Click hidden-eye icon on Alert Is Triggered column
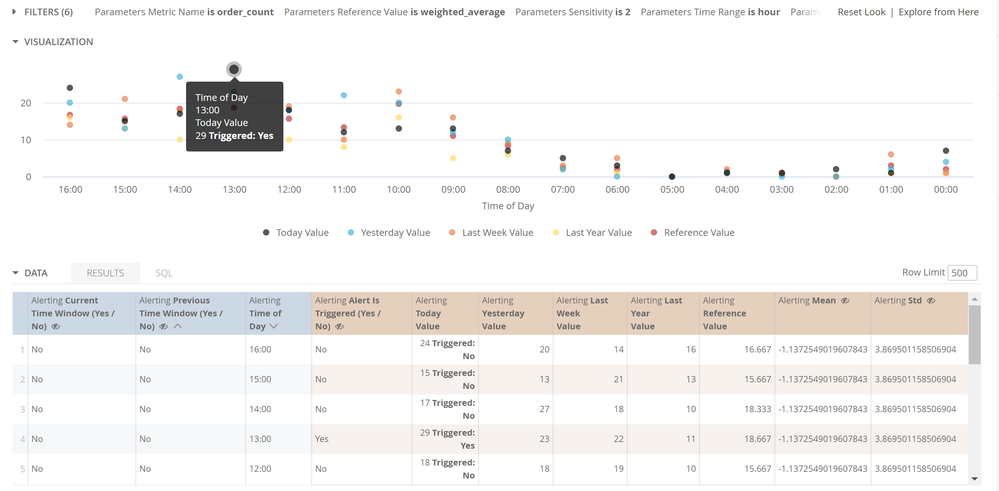This screenshot has width=999, height=491. point(339,326)
